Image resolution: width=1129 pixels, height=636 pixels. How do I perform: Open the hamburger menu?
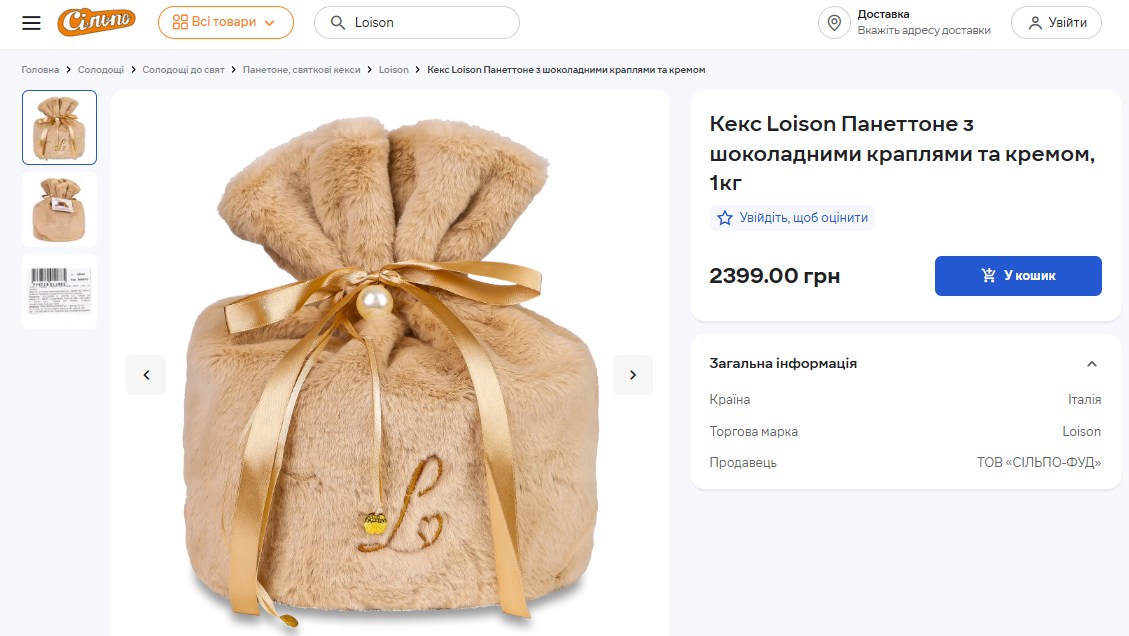tap(31, 22)
